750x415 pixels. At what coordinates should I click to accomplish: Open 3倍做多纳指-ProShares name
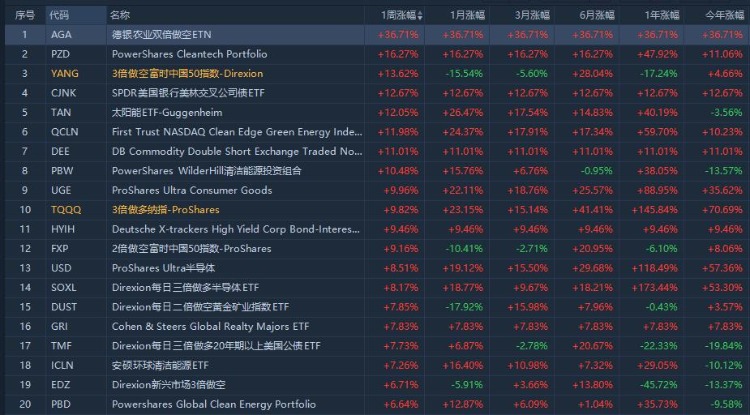(165, 209)
